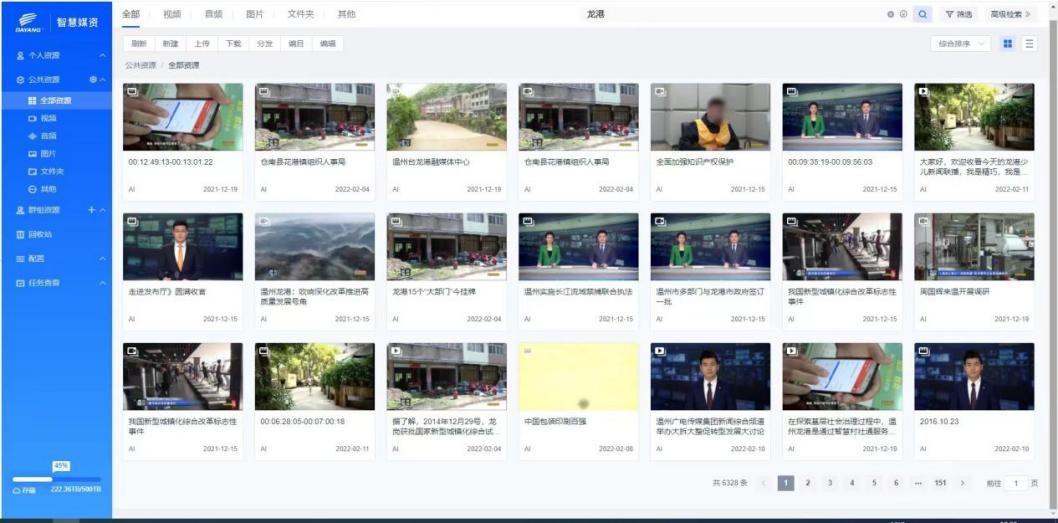The height and width of the screenshot is (523, 1058).
Task: Click the 上传 upload toolbar button
Action: pos(202,44)
